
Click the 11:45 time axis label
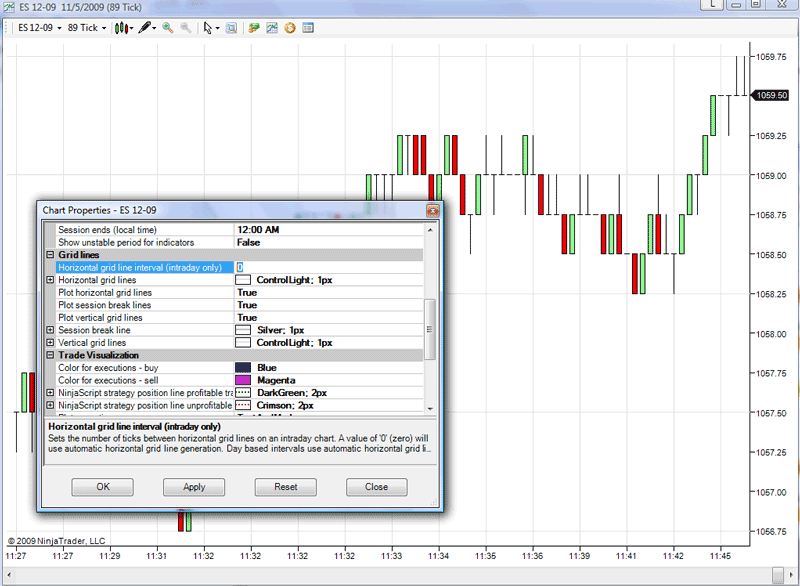pos(720,556)
